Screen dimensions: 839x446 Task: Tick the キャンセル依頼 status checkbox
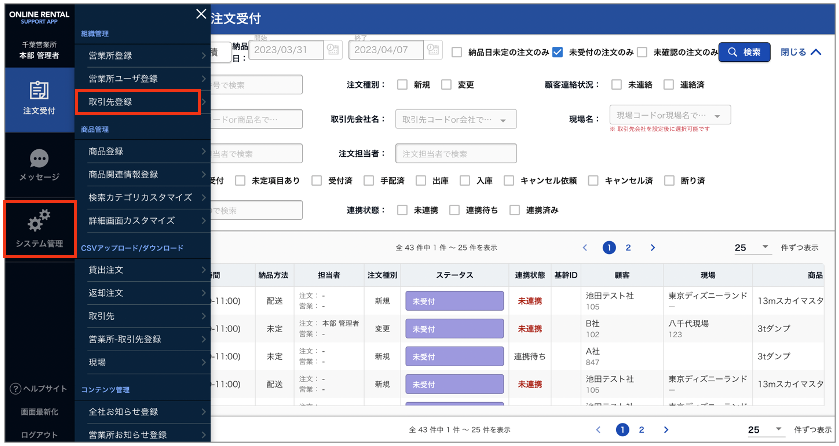pos(511,181)
